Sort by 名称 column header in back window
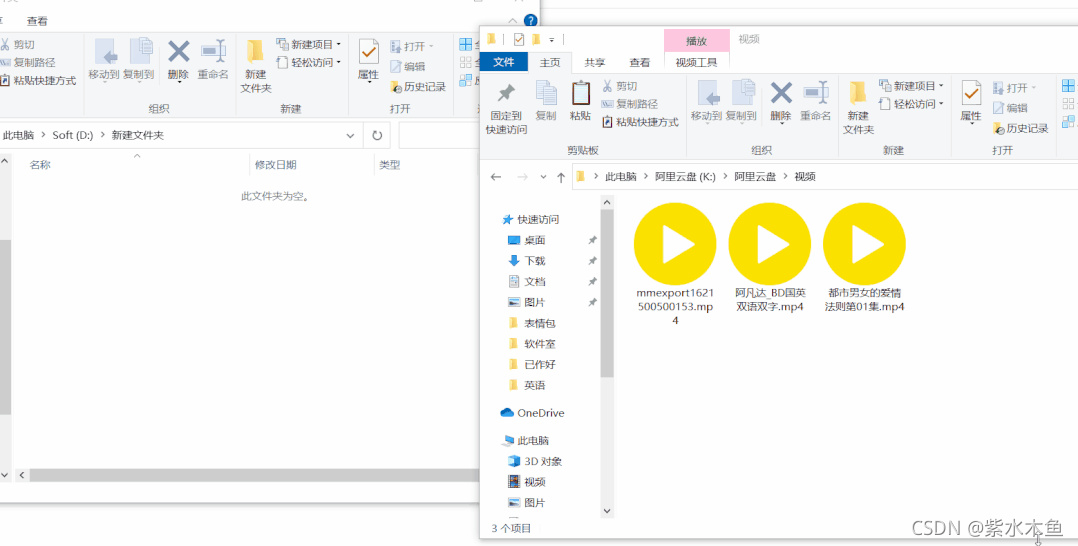The height and width of the screenshot is (546, 1078). (x=40, y=165)
